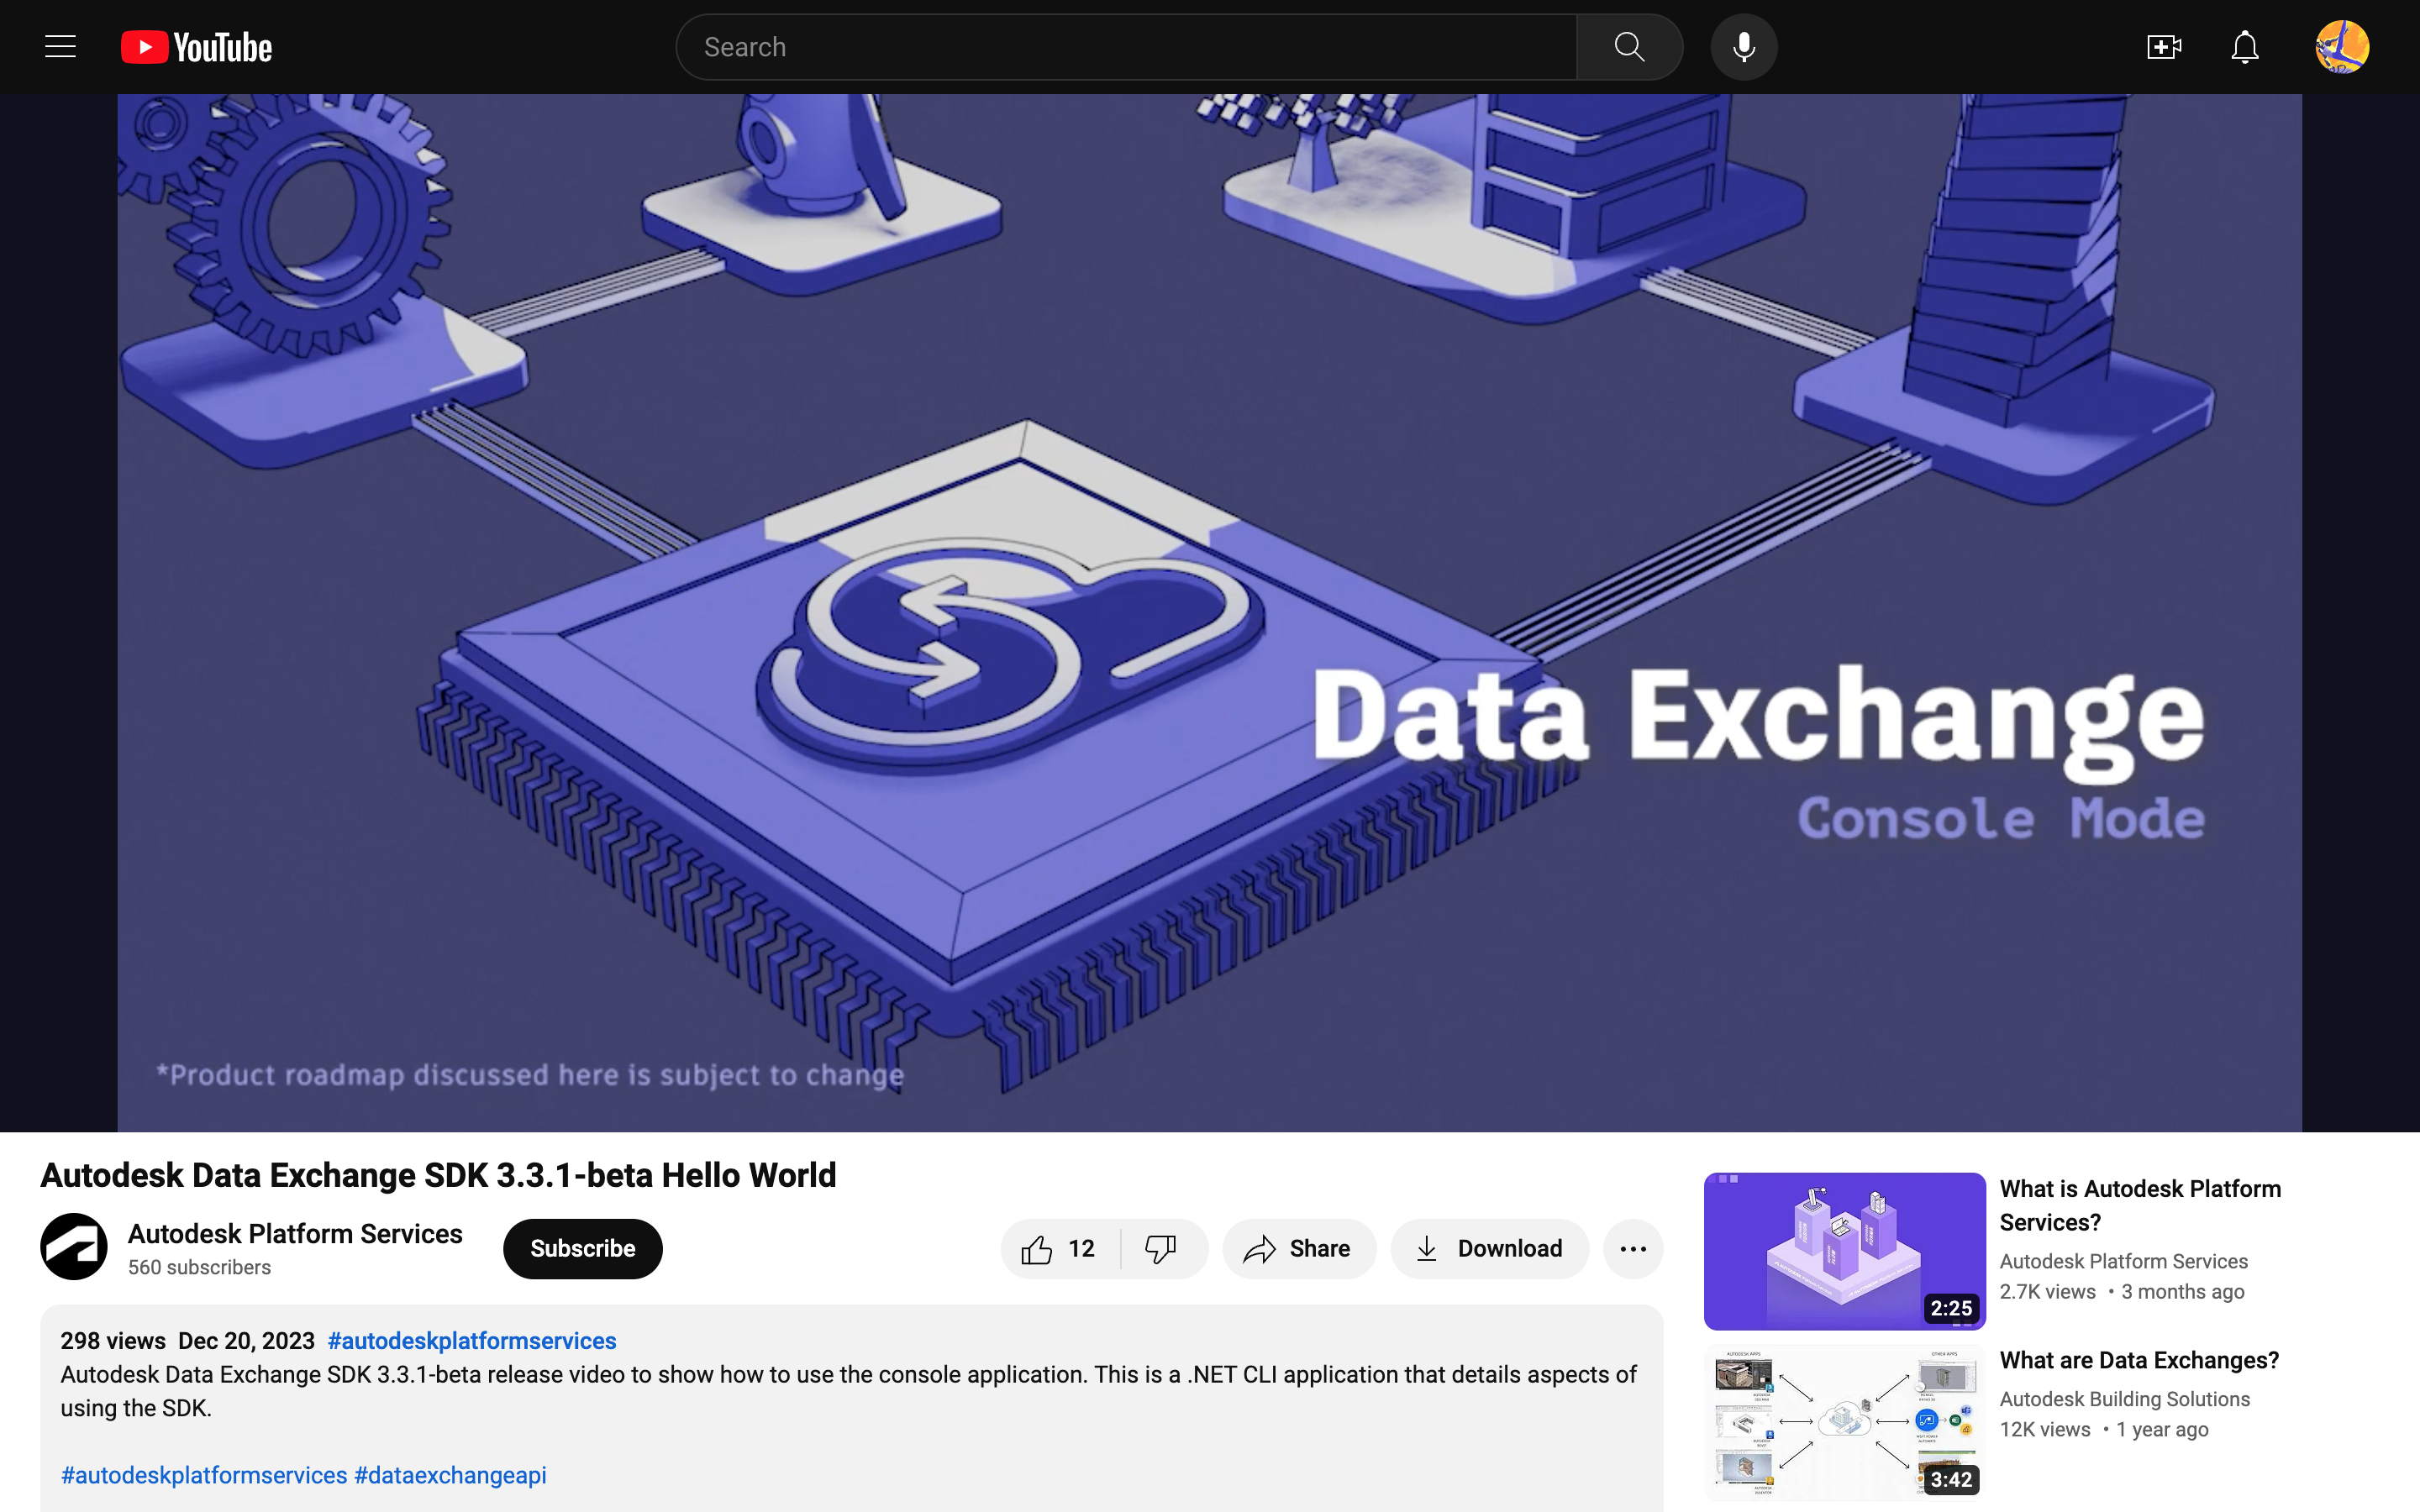Start voice search with microphone icon
2420x1512 pixels.
click(1743, 47)
